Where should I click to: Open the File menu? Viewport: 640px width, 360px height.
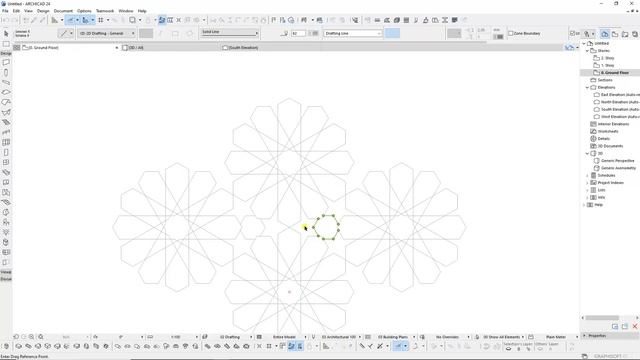click(5, 11)
